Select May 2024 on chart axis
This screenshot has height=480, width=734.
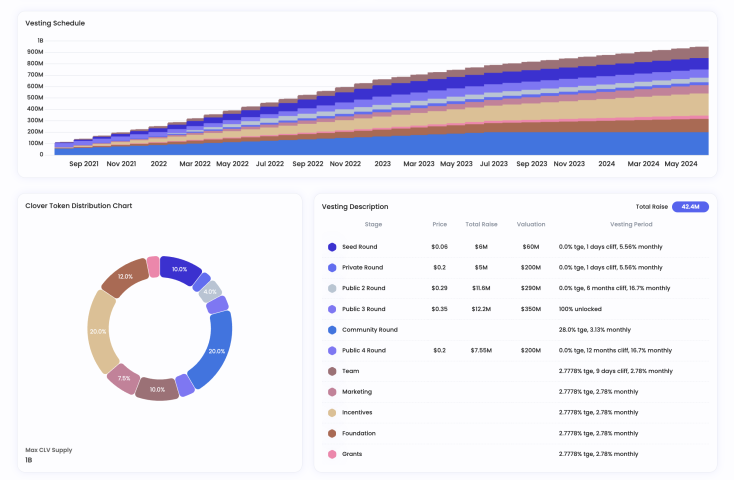coord(681,163)
